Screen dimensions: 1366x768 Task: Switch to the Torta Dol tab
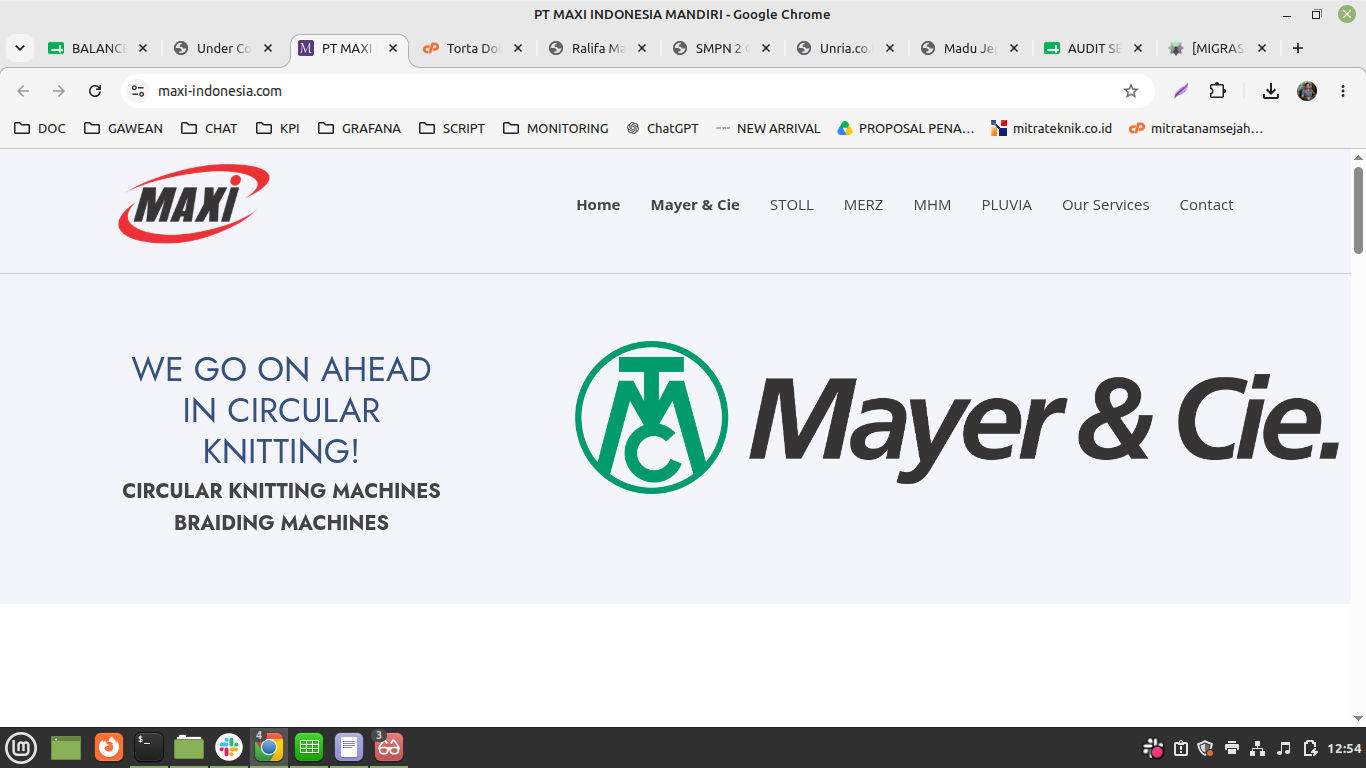471,48
